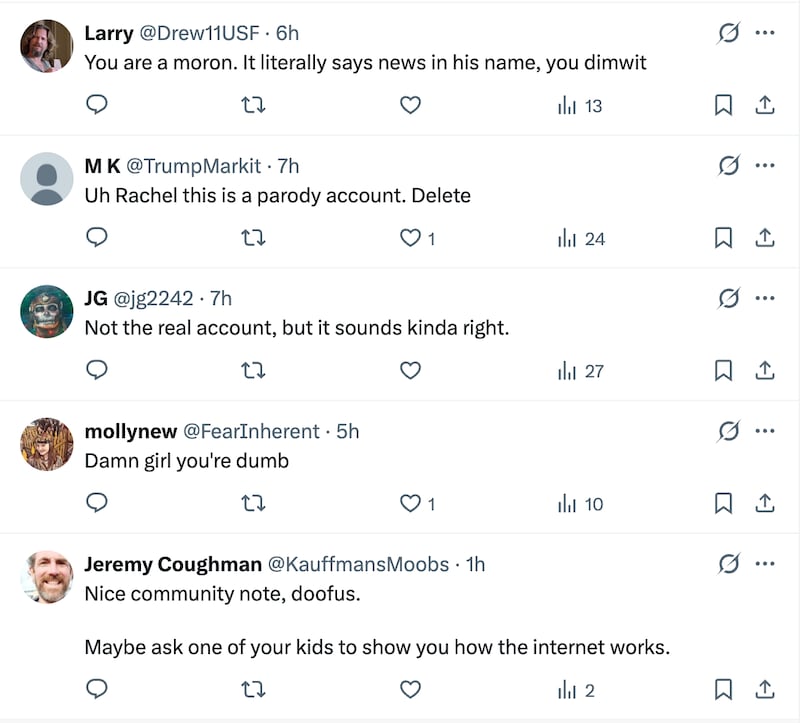The height and width of the screenshot is (723, 800).
Task: Share Jeremy Coughman's reply
Action: click(x=765, y=689)
